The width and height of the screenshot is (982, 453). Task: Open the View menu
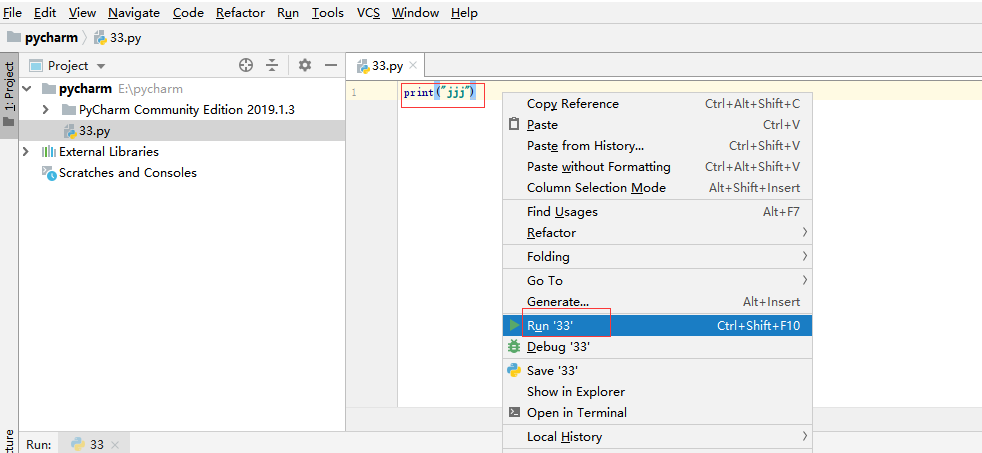click(82, 13)
